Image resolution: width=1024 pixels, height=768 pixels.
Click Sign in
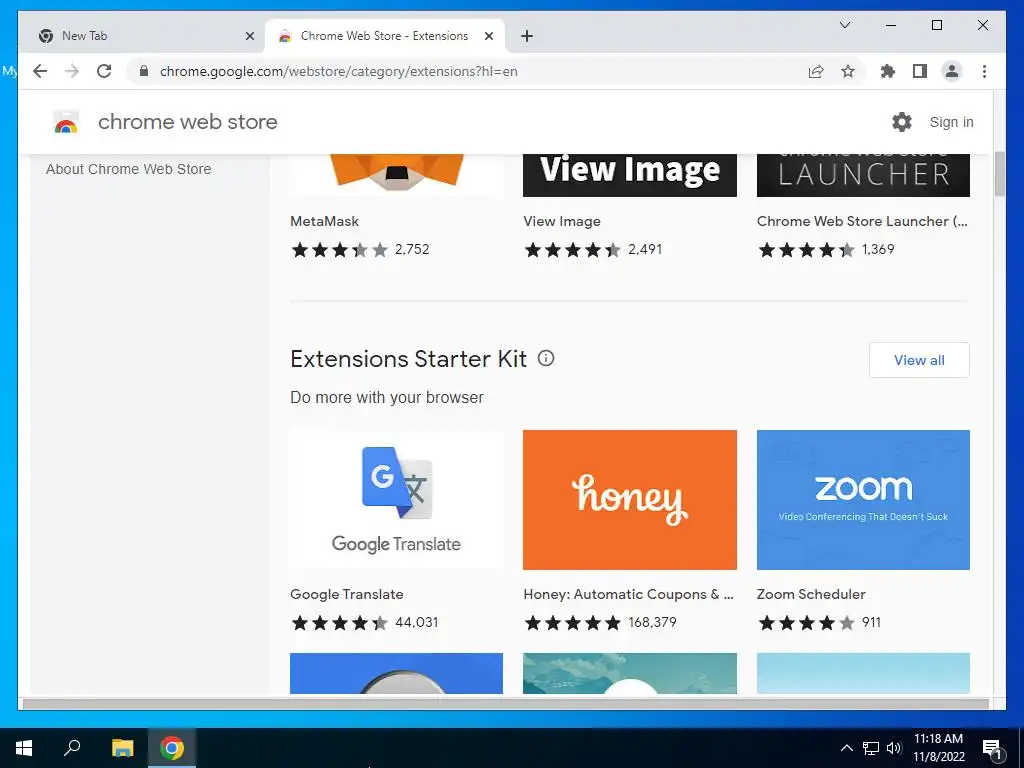[x=952, y=122]
